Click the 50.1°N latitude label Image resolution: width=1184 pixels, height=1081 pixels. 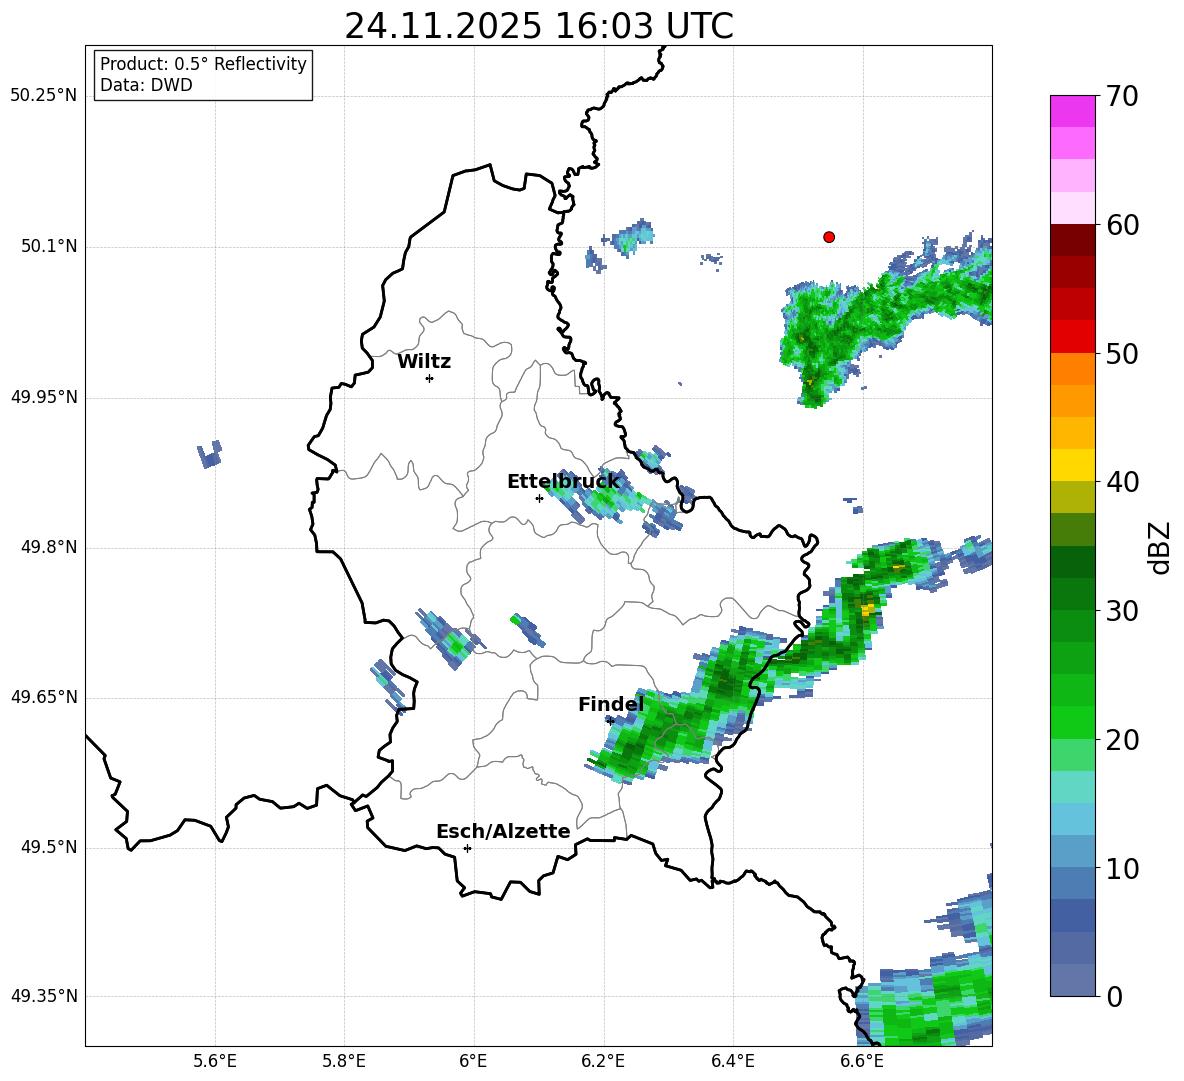pyautogui.click(x=50, y=247)
